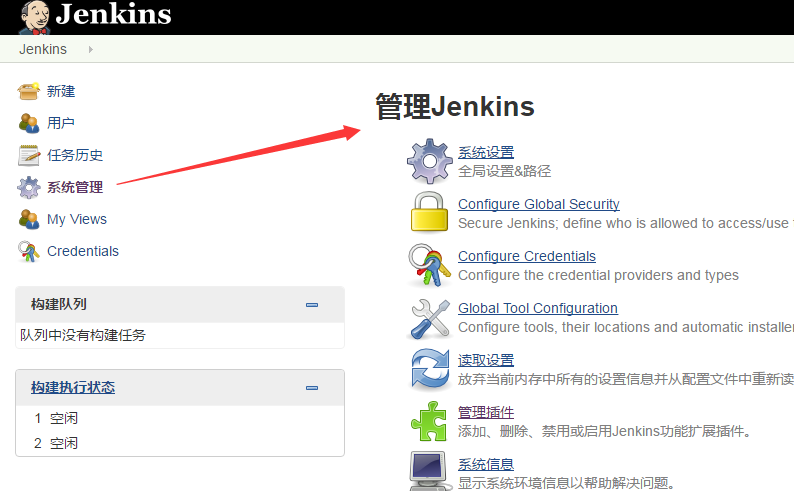Open the Credentials sidebar link
The height and width of the screenshot is (491, 794).
click(83, 251)
